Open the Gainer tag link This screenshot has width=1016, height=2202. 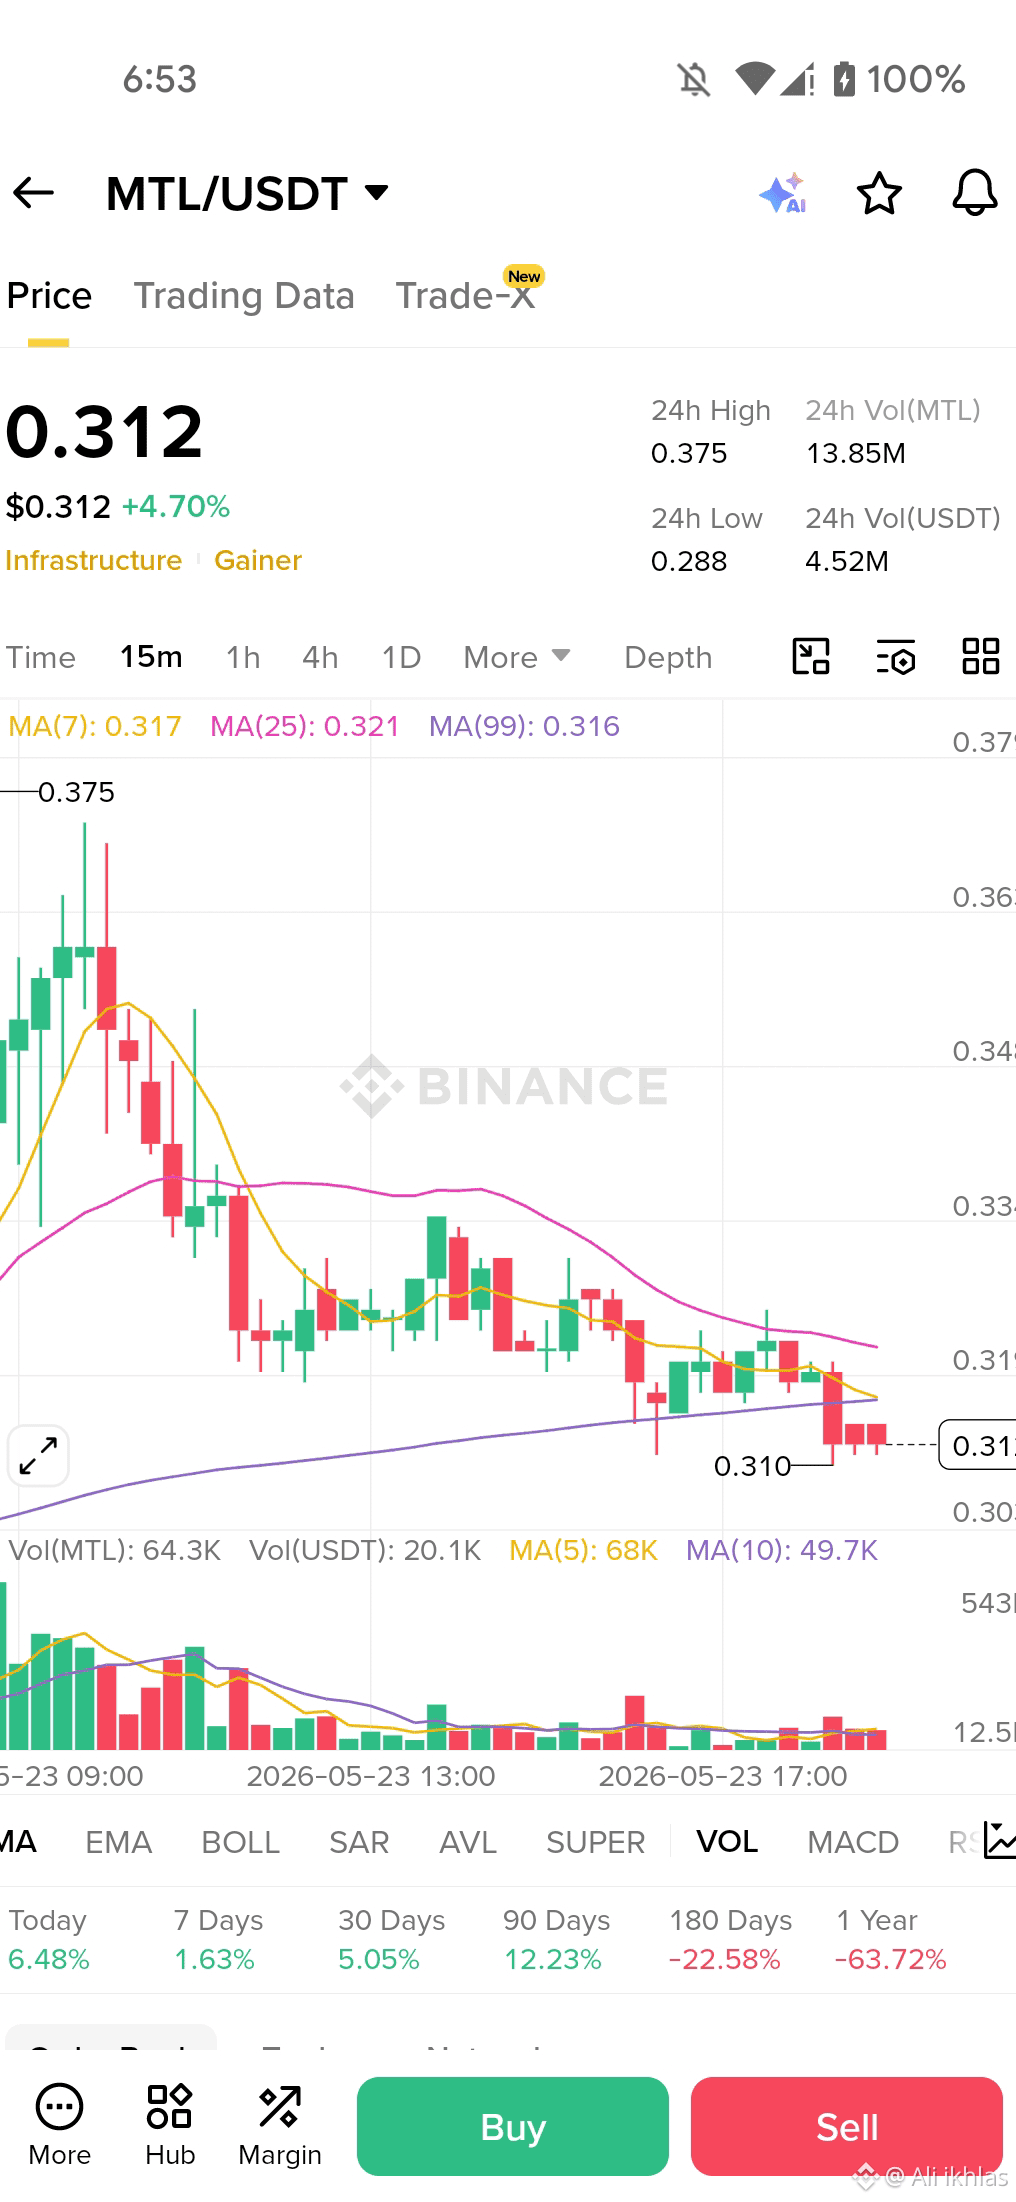[x=258, y=560]
